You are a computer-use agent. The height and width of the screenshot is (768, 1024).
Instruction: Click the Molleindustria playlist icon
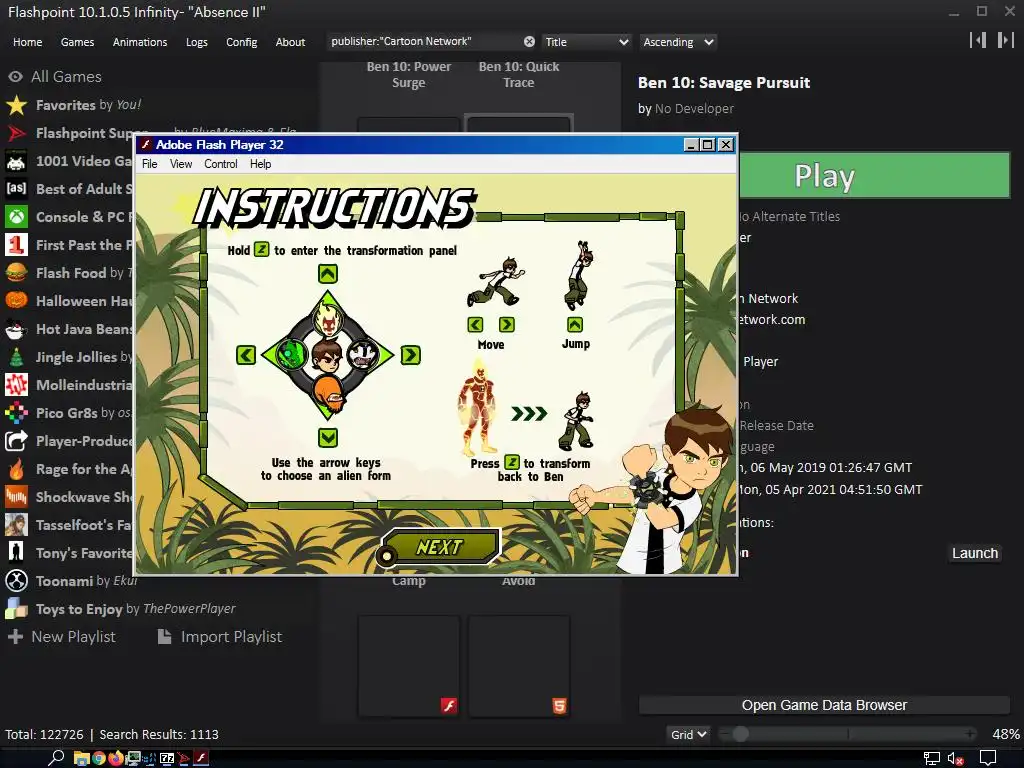(x=16, y=385)
